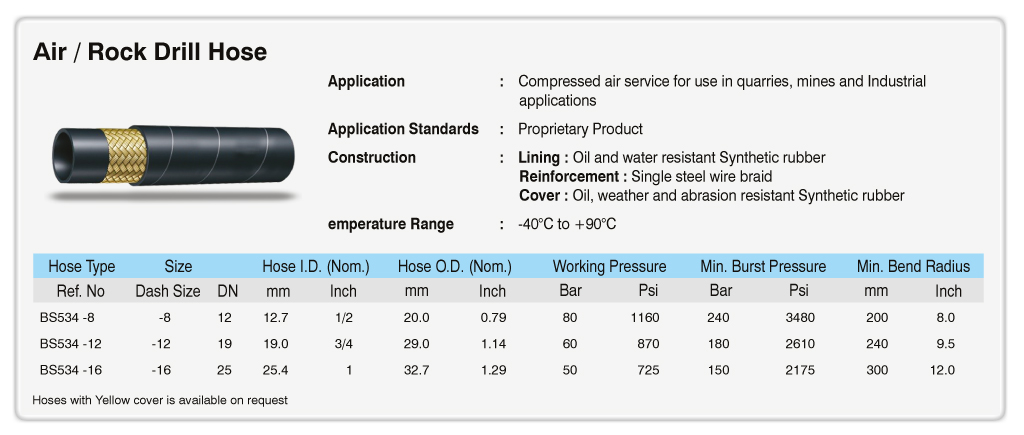This screenshot has width=1024, height=435.
Task: Click the Air / Rock Drill Hose title
Action: click(150, 52)
